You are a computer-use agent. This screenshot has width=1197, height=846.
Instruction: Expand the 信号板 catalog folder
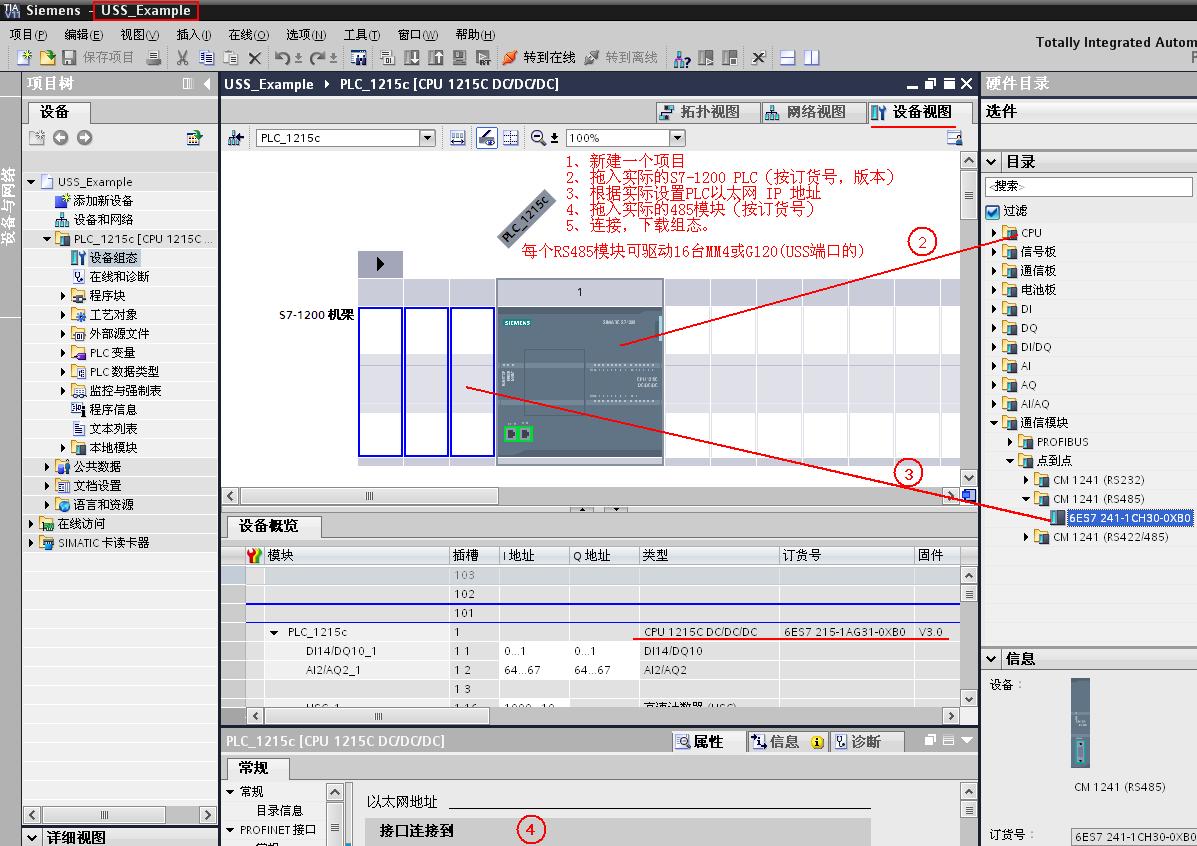994,251
